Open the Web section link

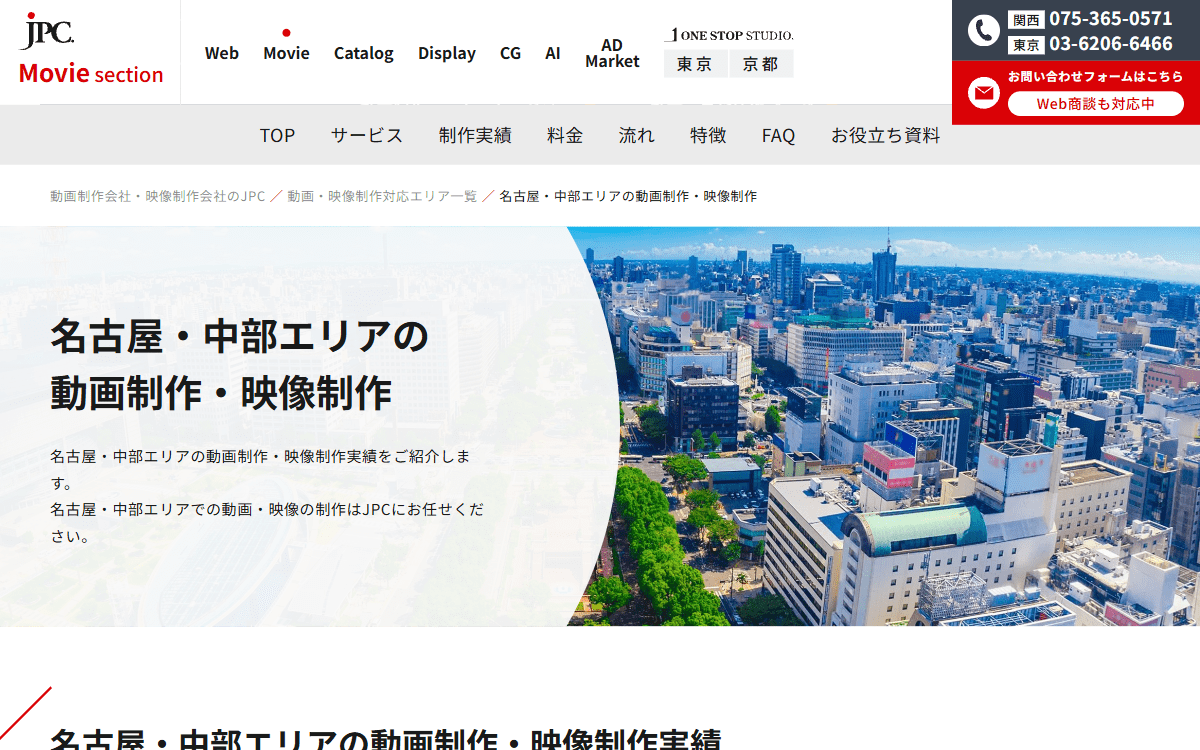tap(222, 53)
